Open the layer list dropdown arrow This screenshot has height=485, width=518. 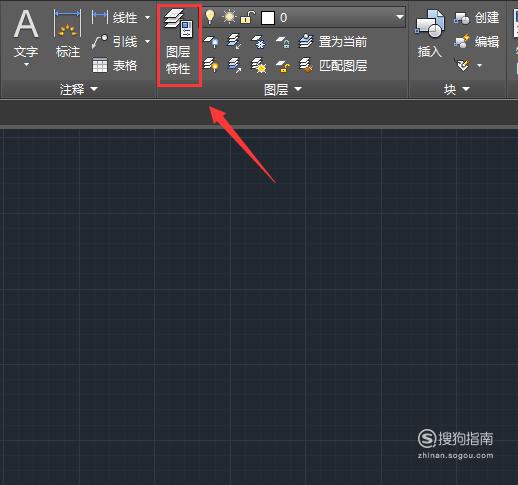pyautogui.click(x=399, y=17)
